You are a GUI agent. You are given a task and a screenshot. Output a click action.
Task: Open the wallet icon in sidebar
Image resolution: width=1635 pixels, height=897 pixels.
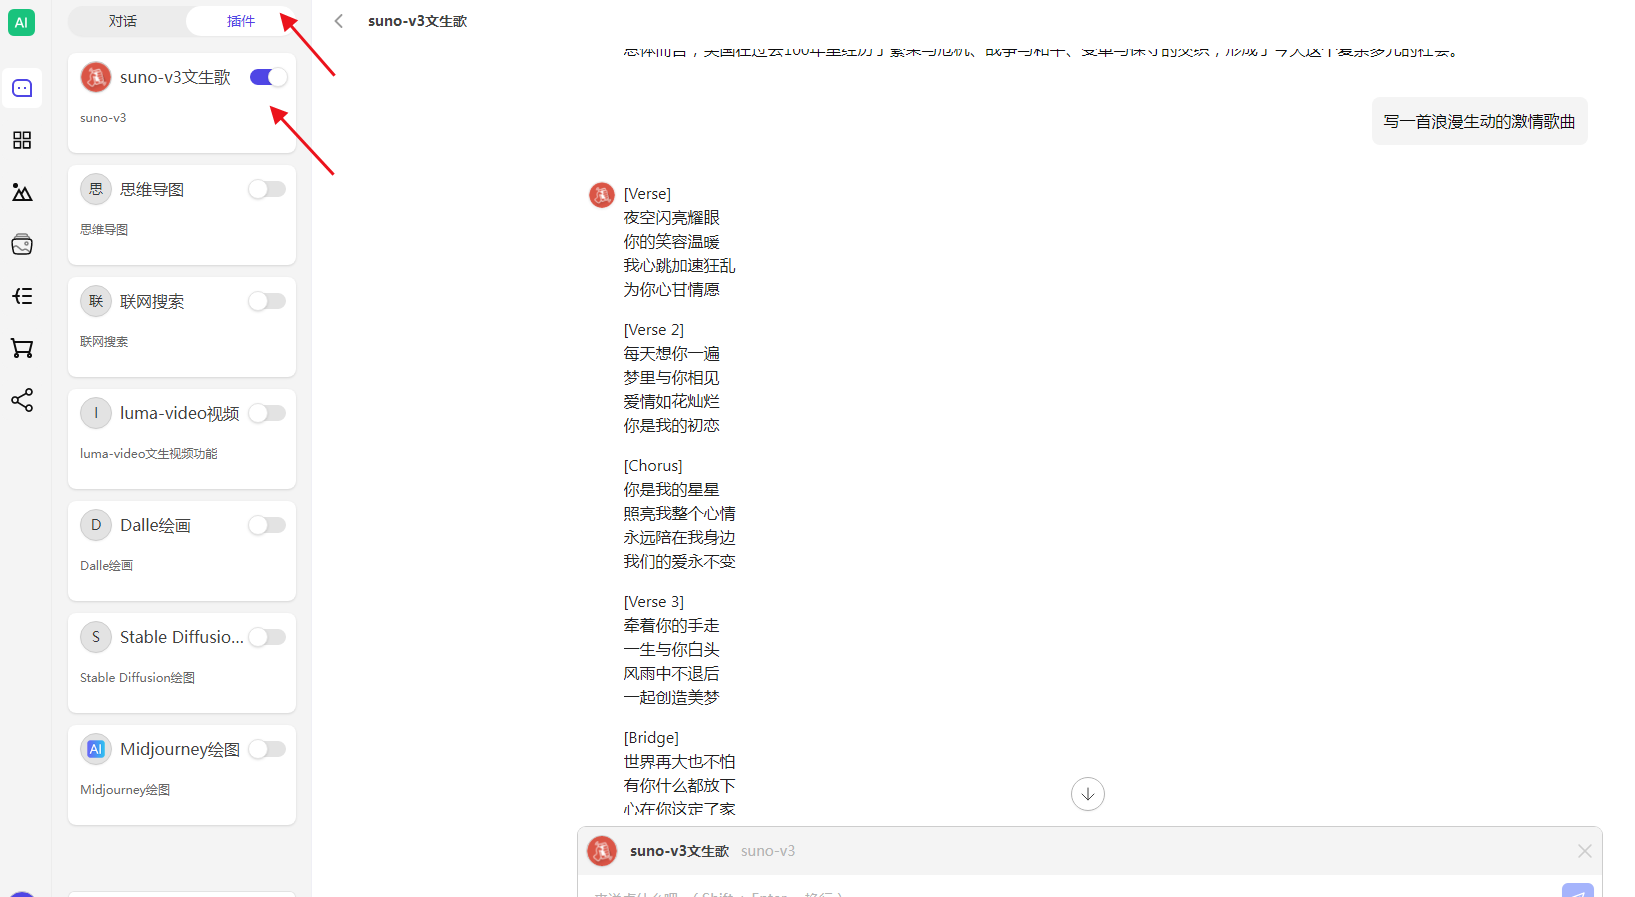click(22, 244)
